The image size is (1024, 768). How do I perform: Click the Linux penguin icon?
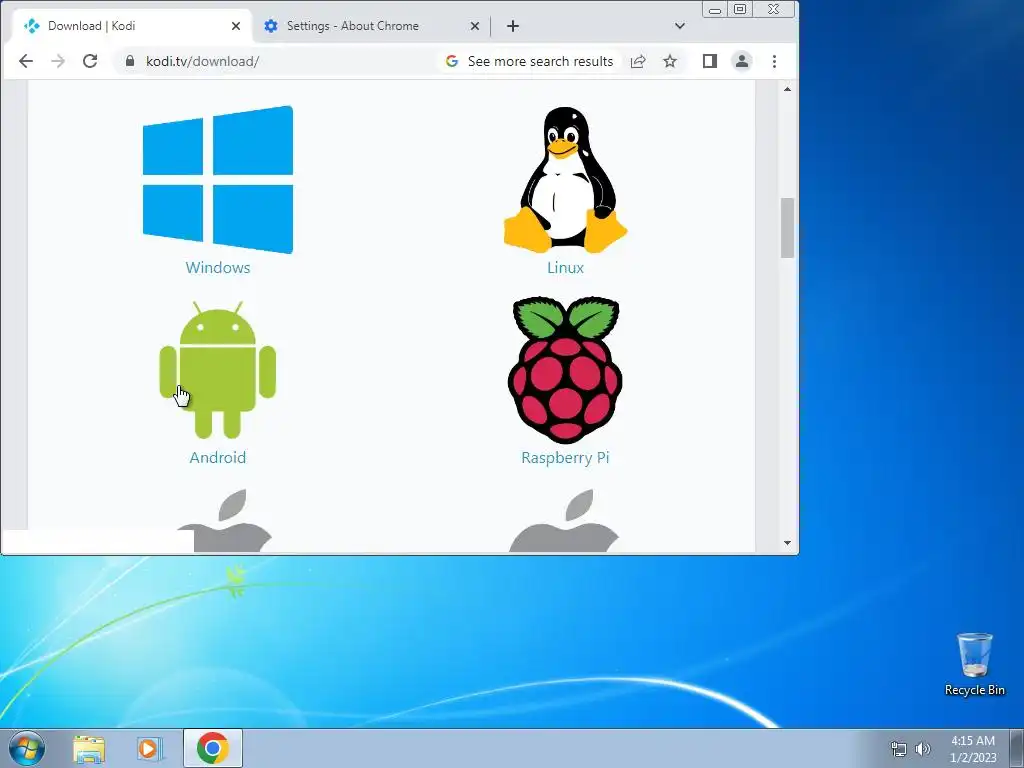(x=565, y=180)
